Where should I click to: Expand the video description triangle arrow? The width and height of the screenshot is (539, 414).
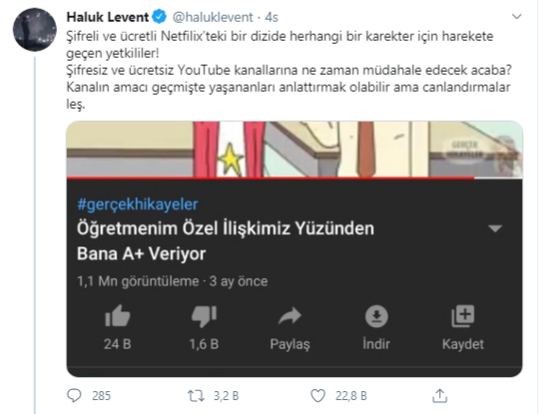point(495,229)
